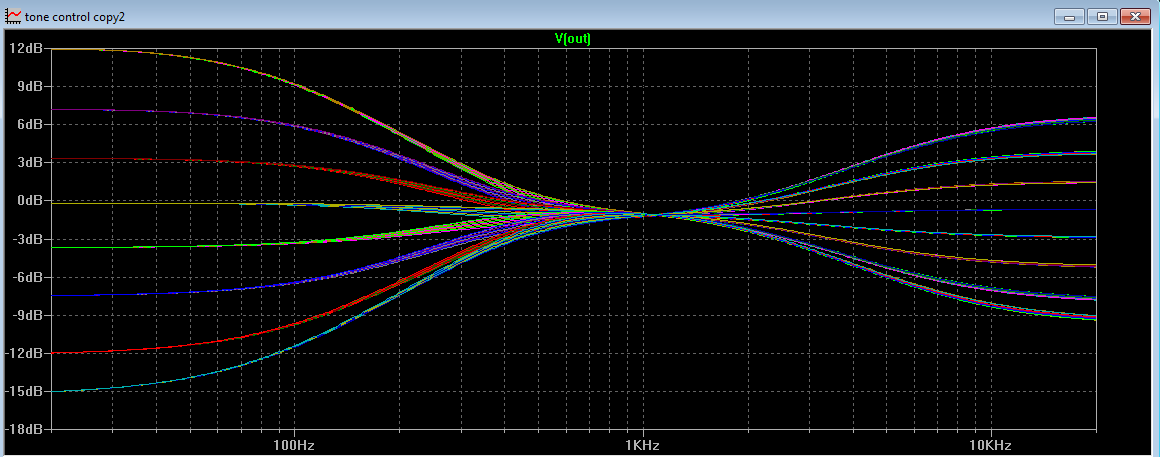Click the -3dB vertical axis label
This screenshot has height=457, width=1160.
[x=29, y=239]
